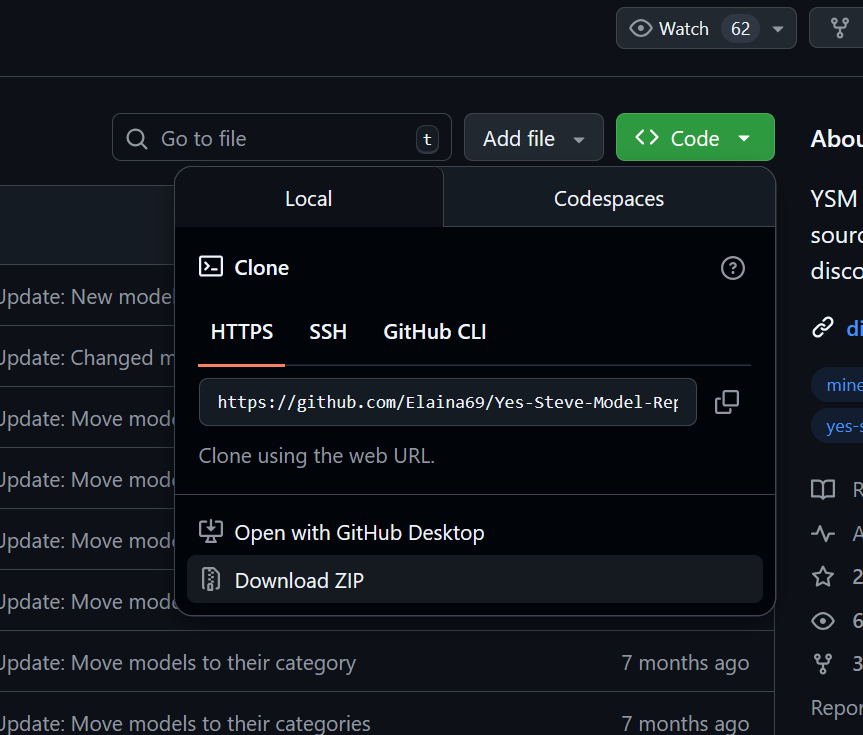Switch to the Codespaces tab

(608, 198)
